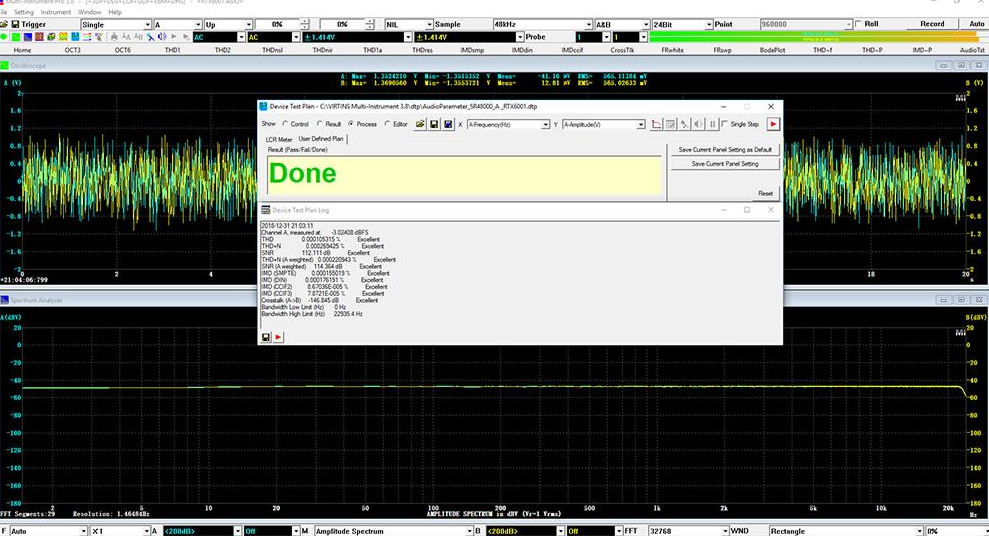Screen dimensions: 989x536
Task: Click the red run arrow in Device Test Plan
Action: click(x=773, y=124)
